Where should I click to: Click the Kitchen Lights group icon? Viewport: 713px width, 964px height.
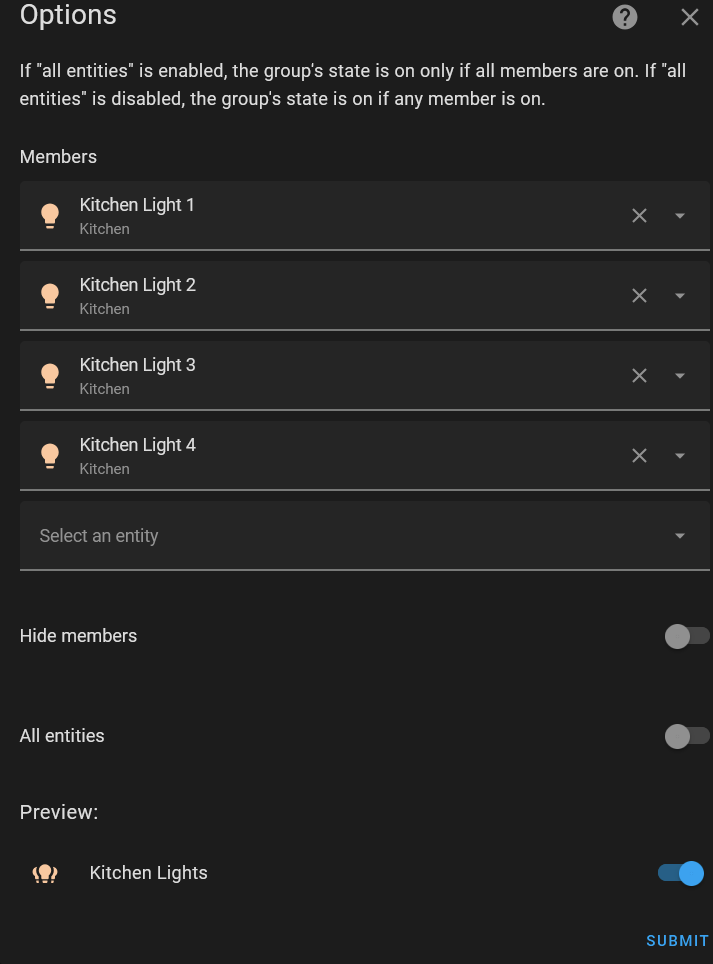click(45, 873)
